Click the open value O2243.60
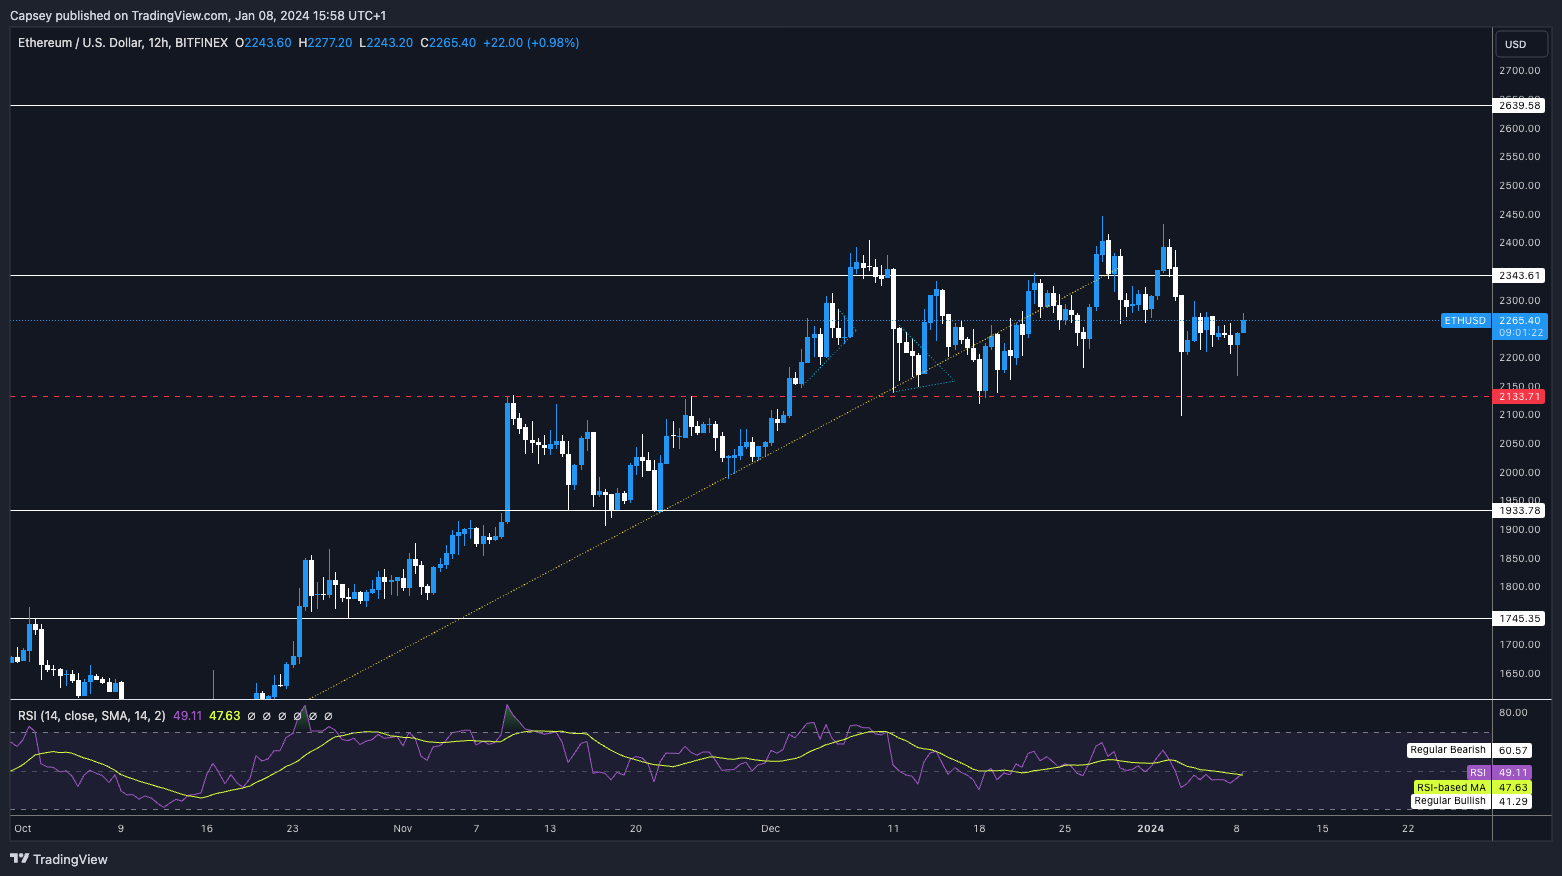 click(263, 43)
